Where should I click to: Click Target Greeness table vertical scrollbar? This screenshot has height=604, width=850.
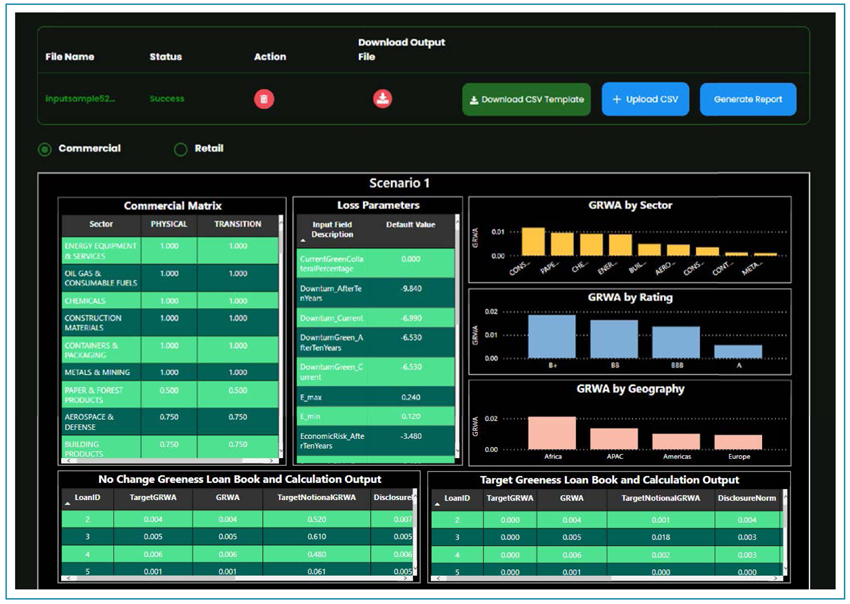click(x=785, y=531)
